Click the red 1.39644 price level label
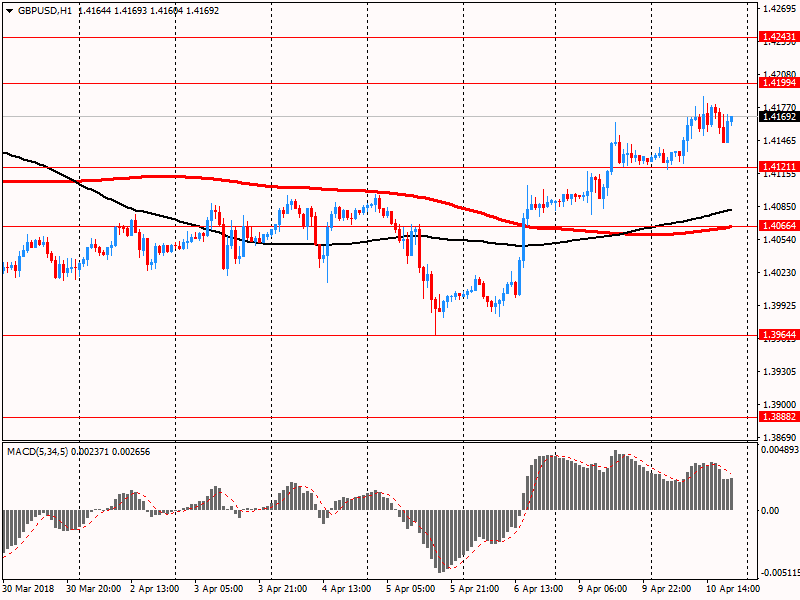Image resolution: width=800 pixels, height=600 pixels. click(778, 335)
